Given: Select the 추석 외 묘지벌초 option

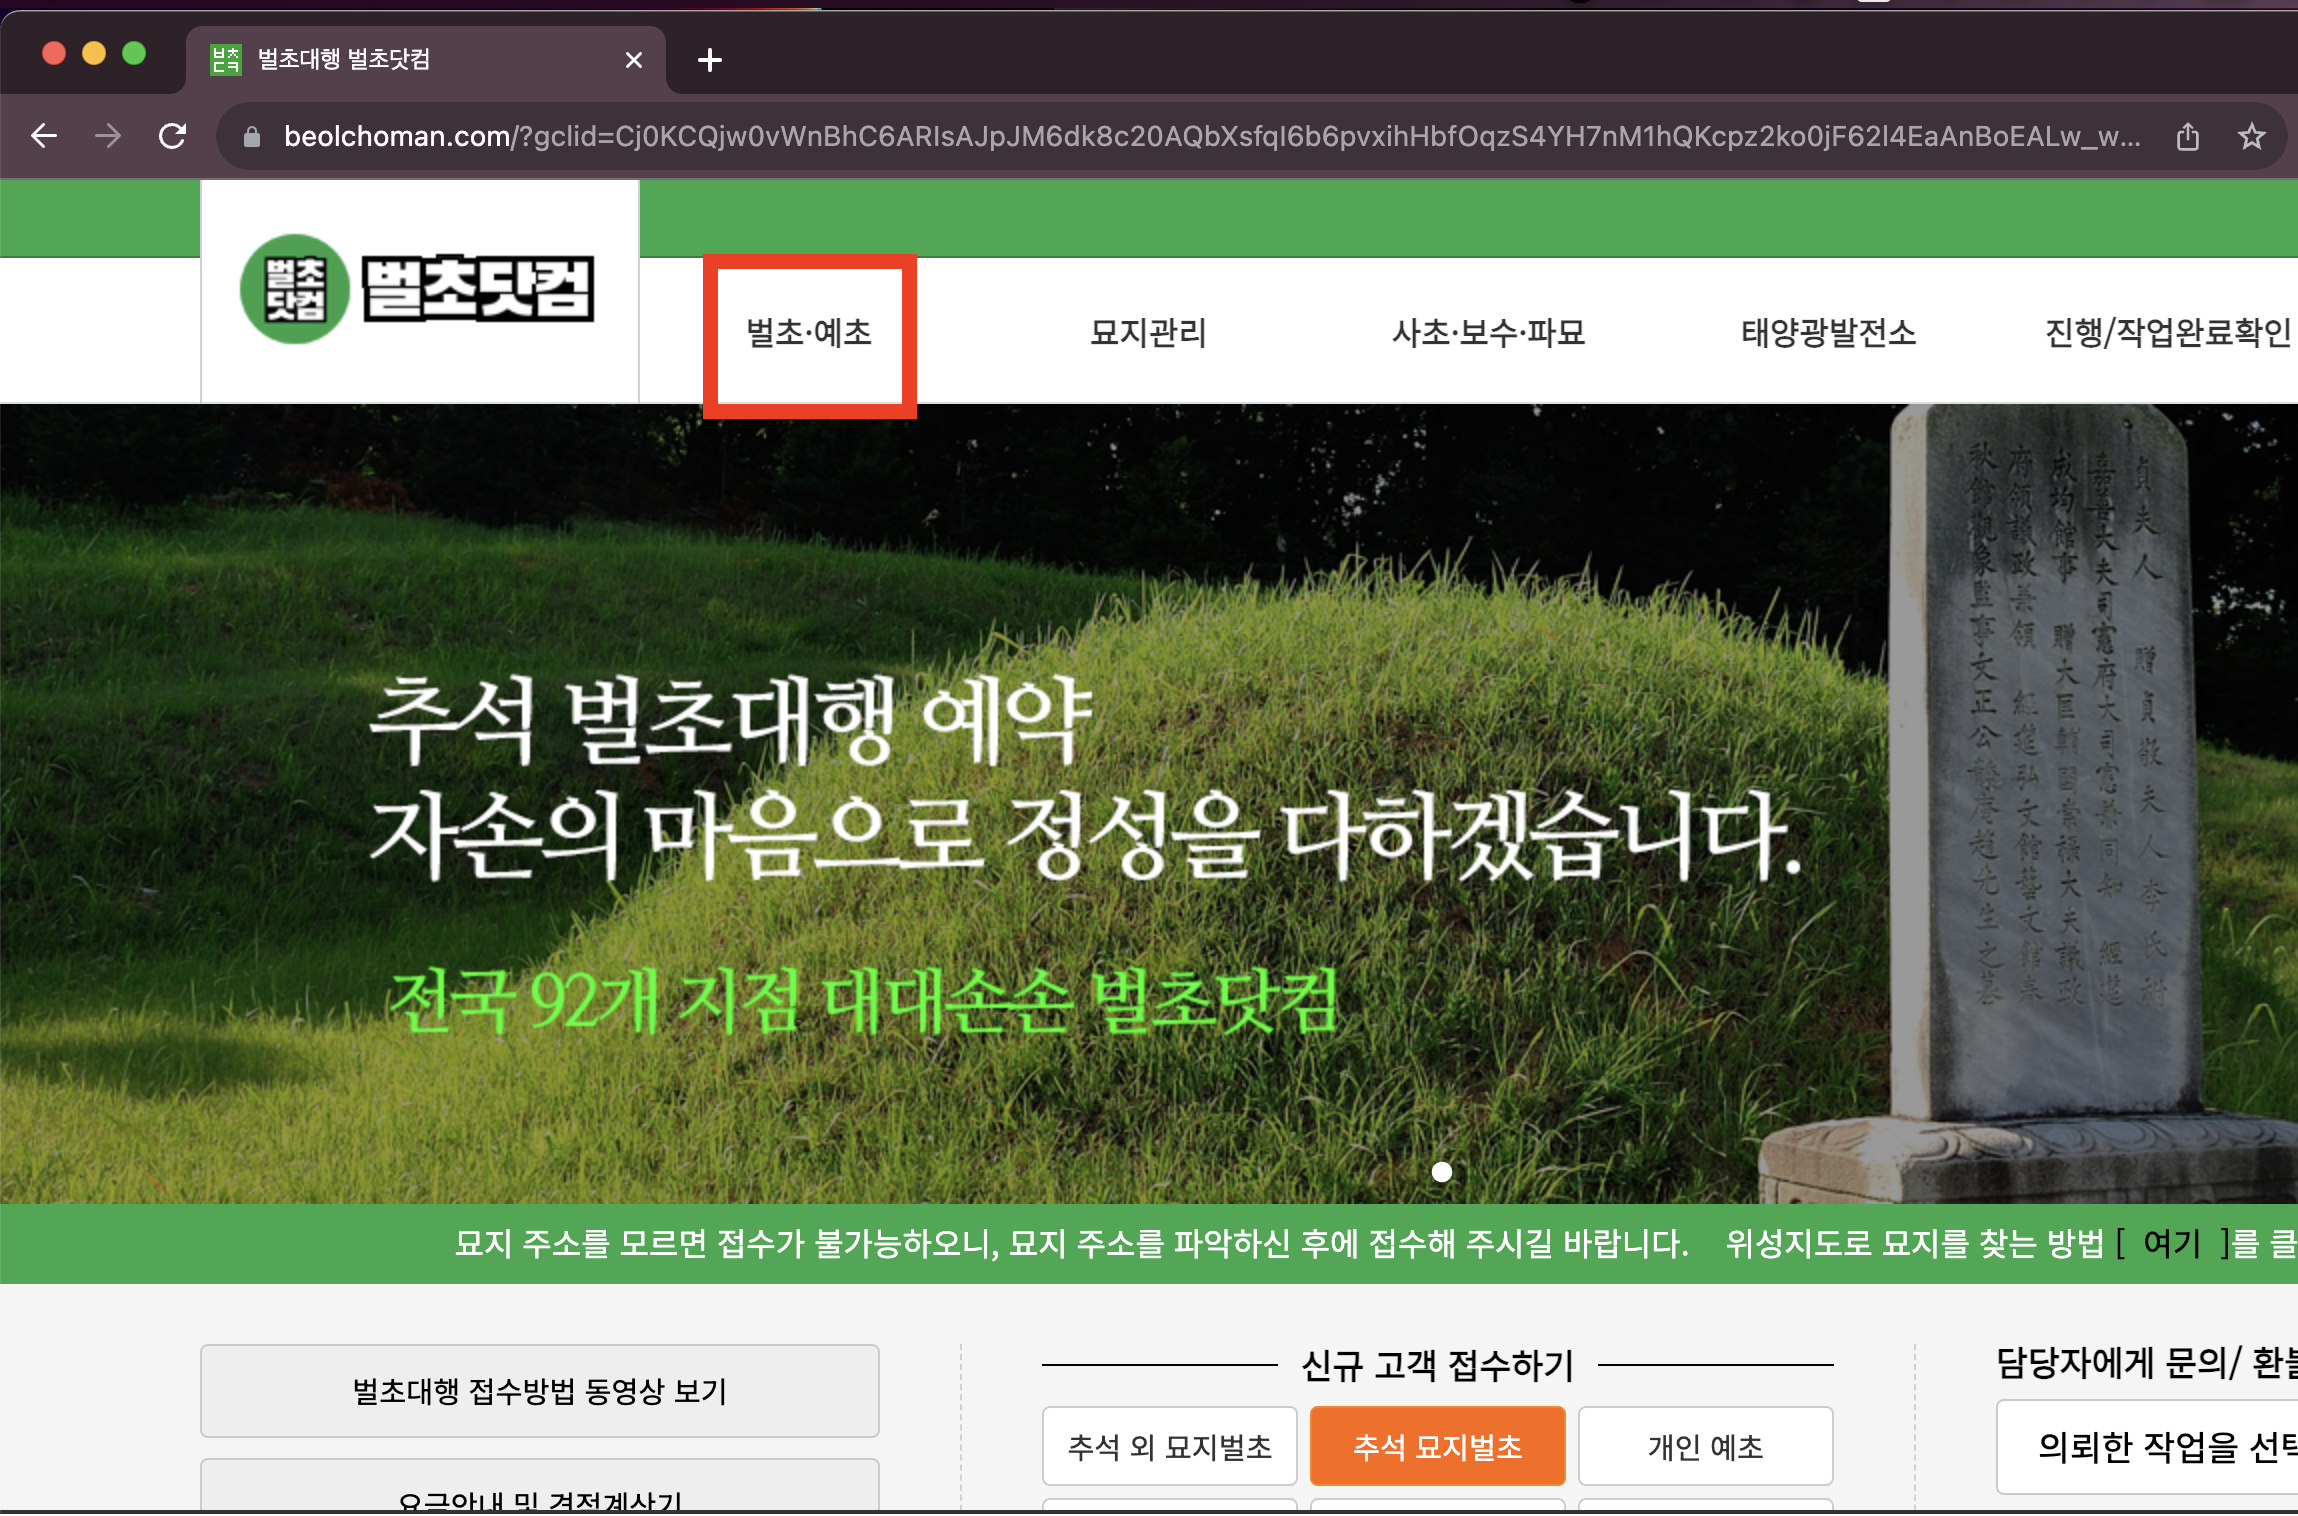Looking at the screenshot, I should pyautogui.click(x=1169, y=1446).
